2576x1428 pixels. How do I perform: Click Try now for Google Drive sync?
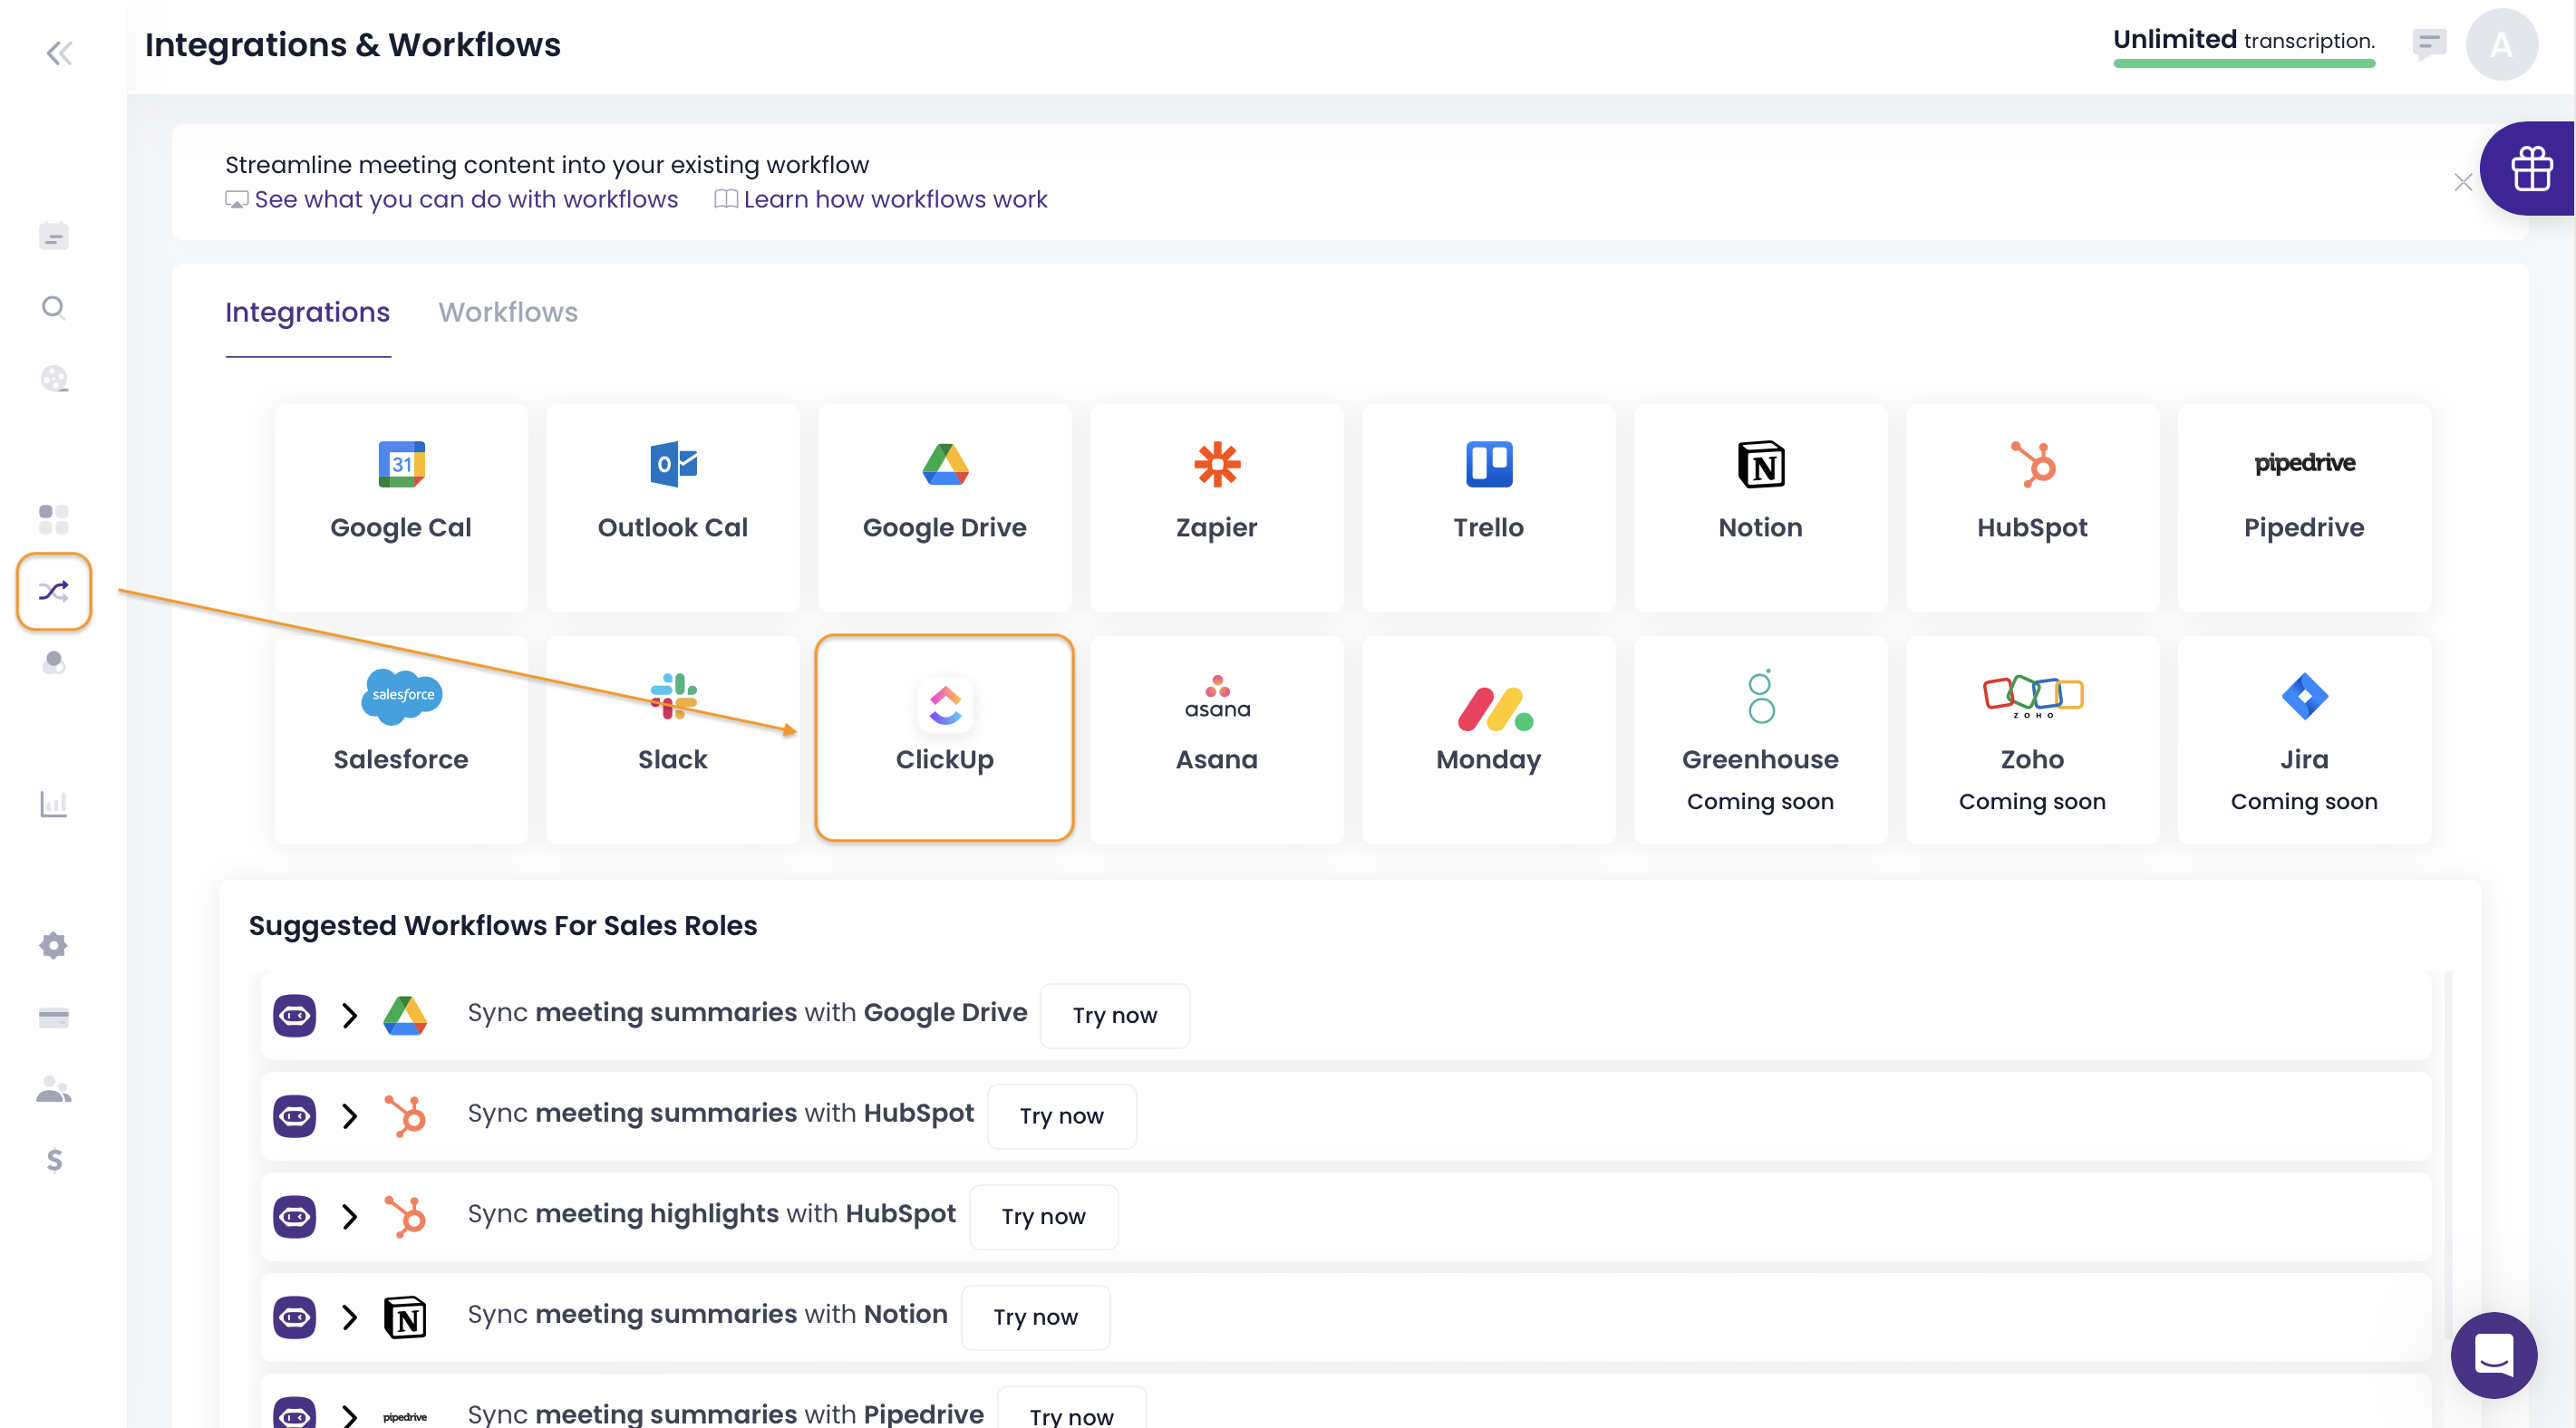pyautogui.click(x=1114, y=1016)
